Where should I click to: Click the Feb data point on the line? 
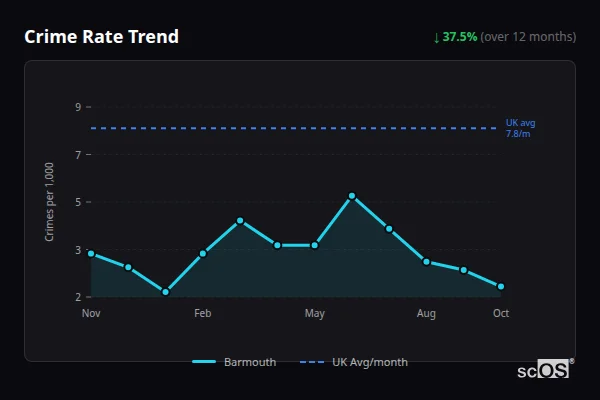[203, 253]
